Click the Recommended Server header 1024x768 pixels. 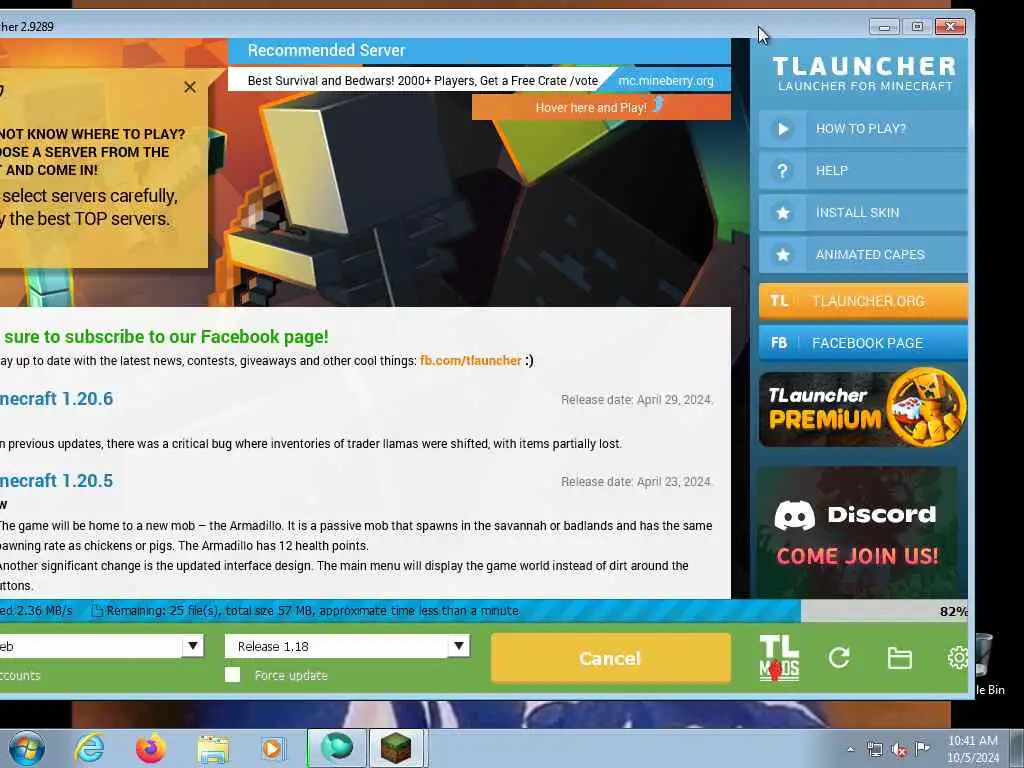click(326, 50)
